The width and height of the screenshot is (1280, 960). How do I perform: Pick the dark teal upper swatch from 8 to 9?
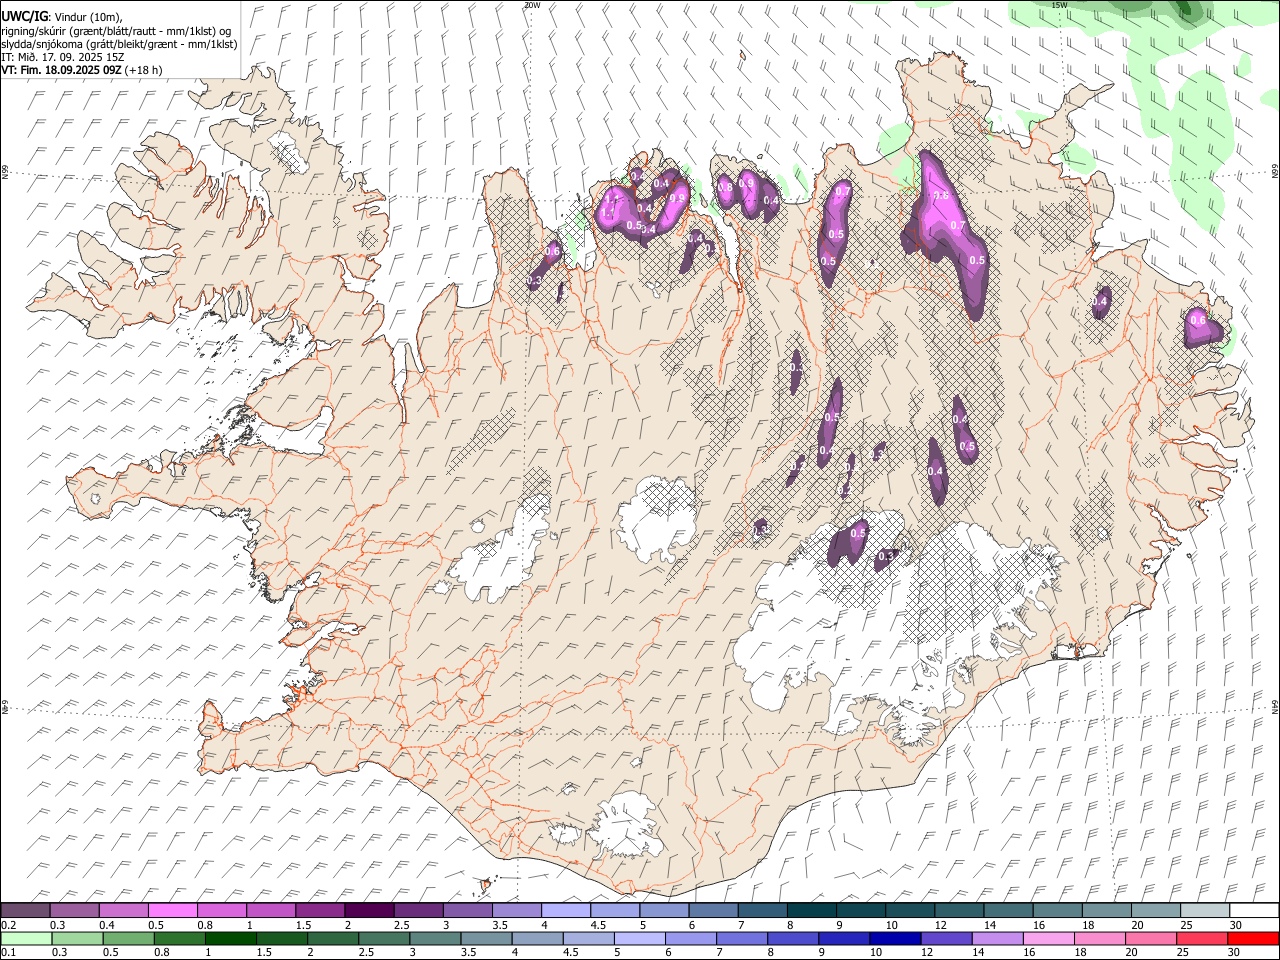(x=812, y=911)
